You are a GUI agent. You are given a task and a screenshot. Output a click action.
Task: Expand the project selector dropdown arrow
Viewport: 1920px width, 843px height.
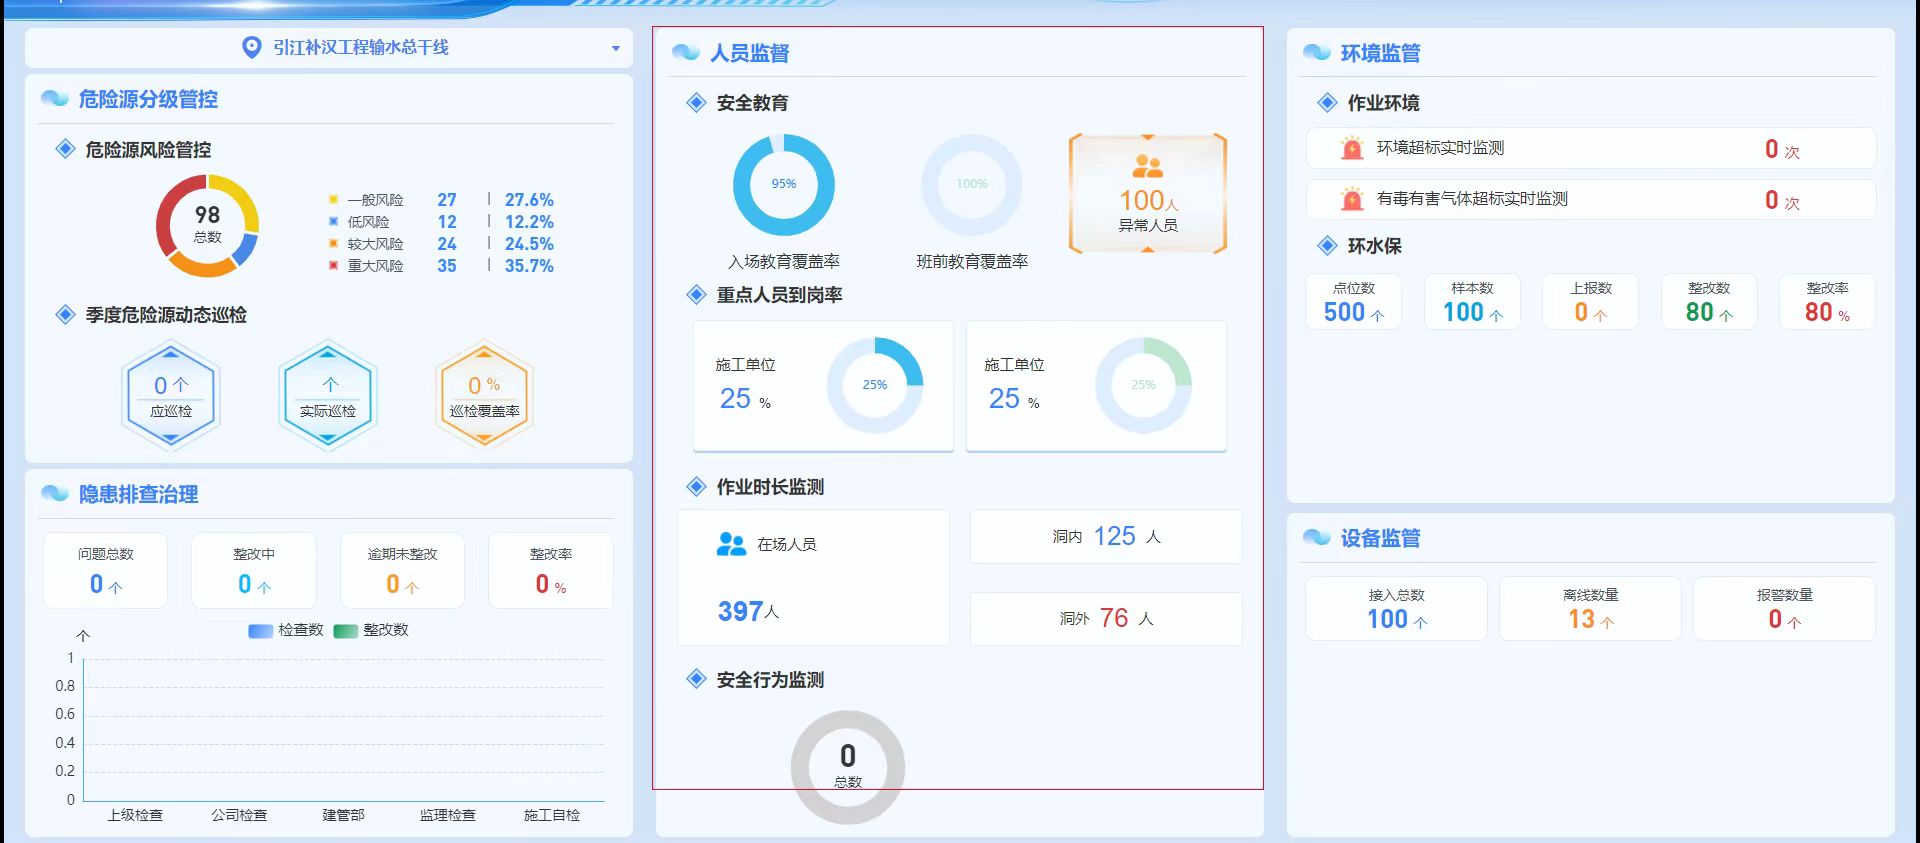pos(615,48)
